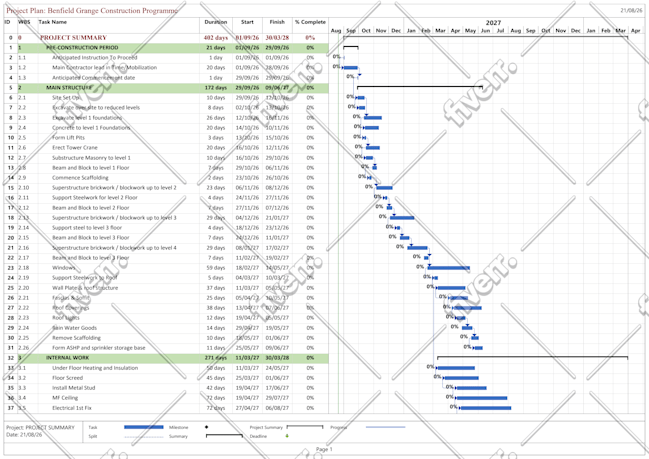The height and width of the screenshot is (459, 649).
Task: Select the INTERNAL WORK summary row
Action: 166,358
